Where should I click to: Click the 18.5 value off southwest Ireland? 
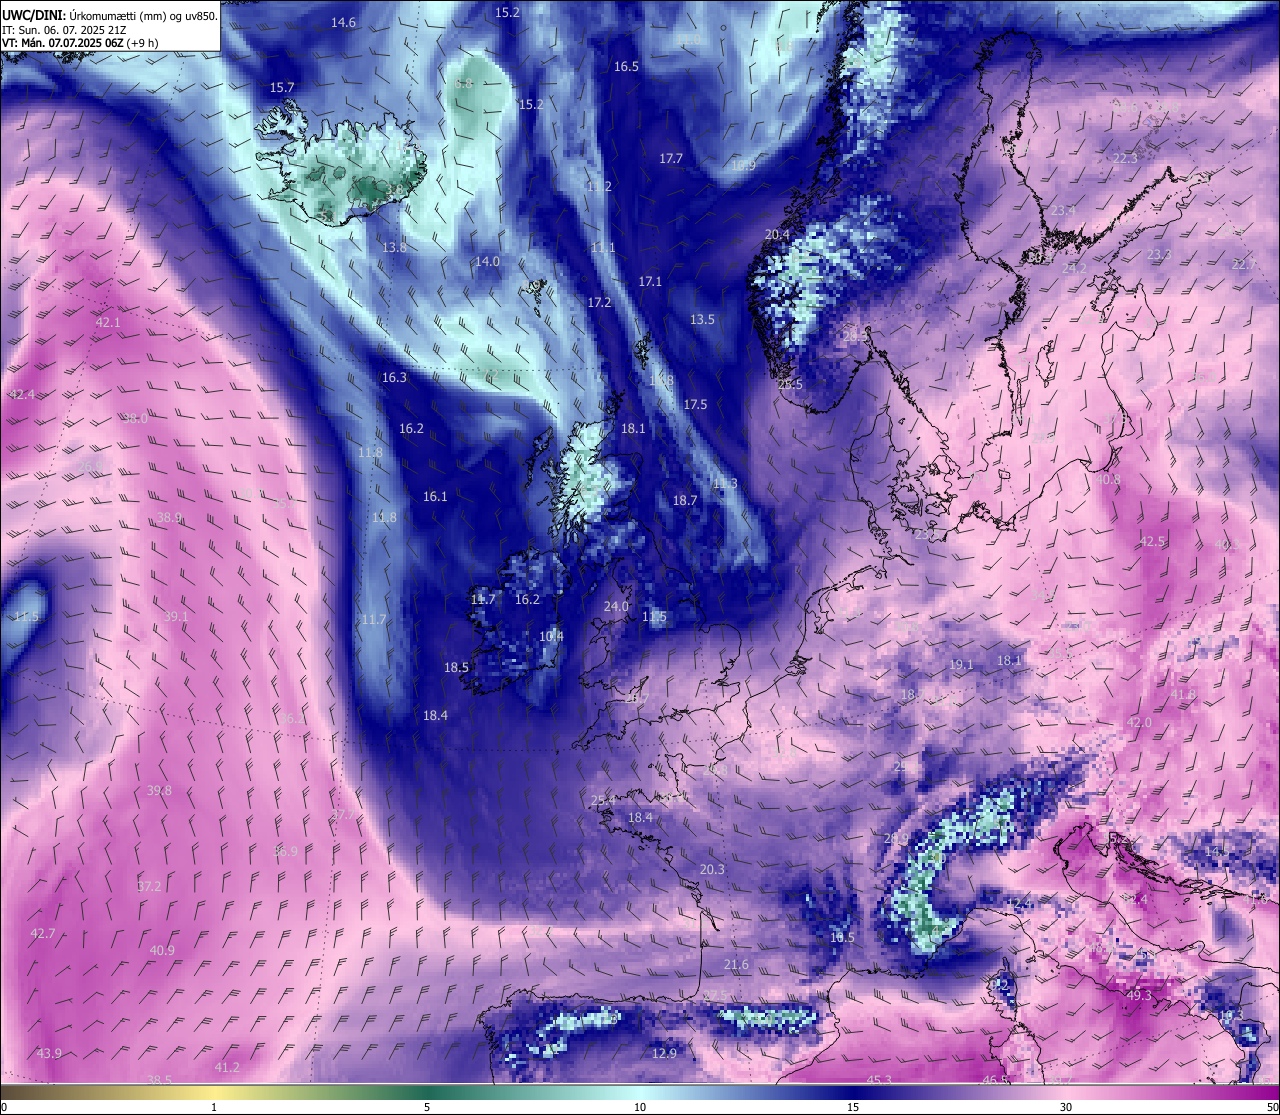click(x=456, y=666)
